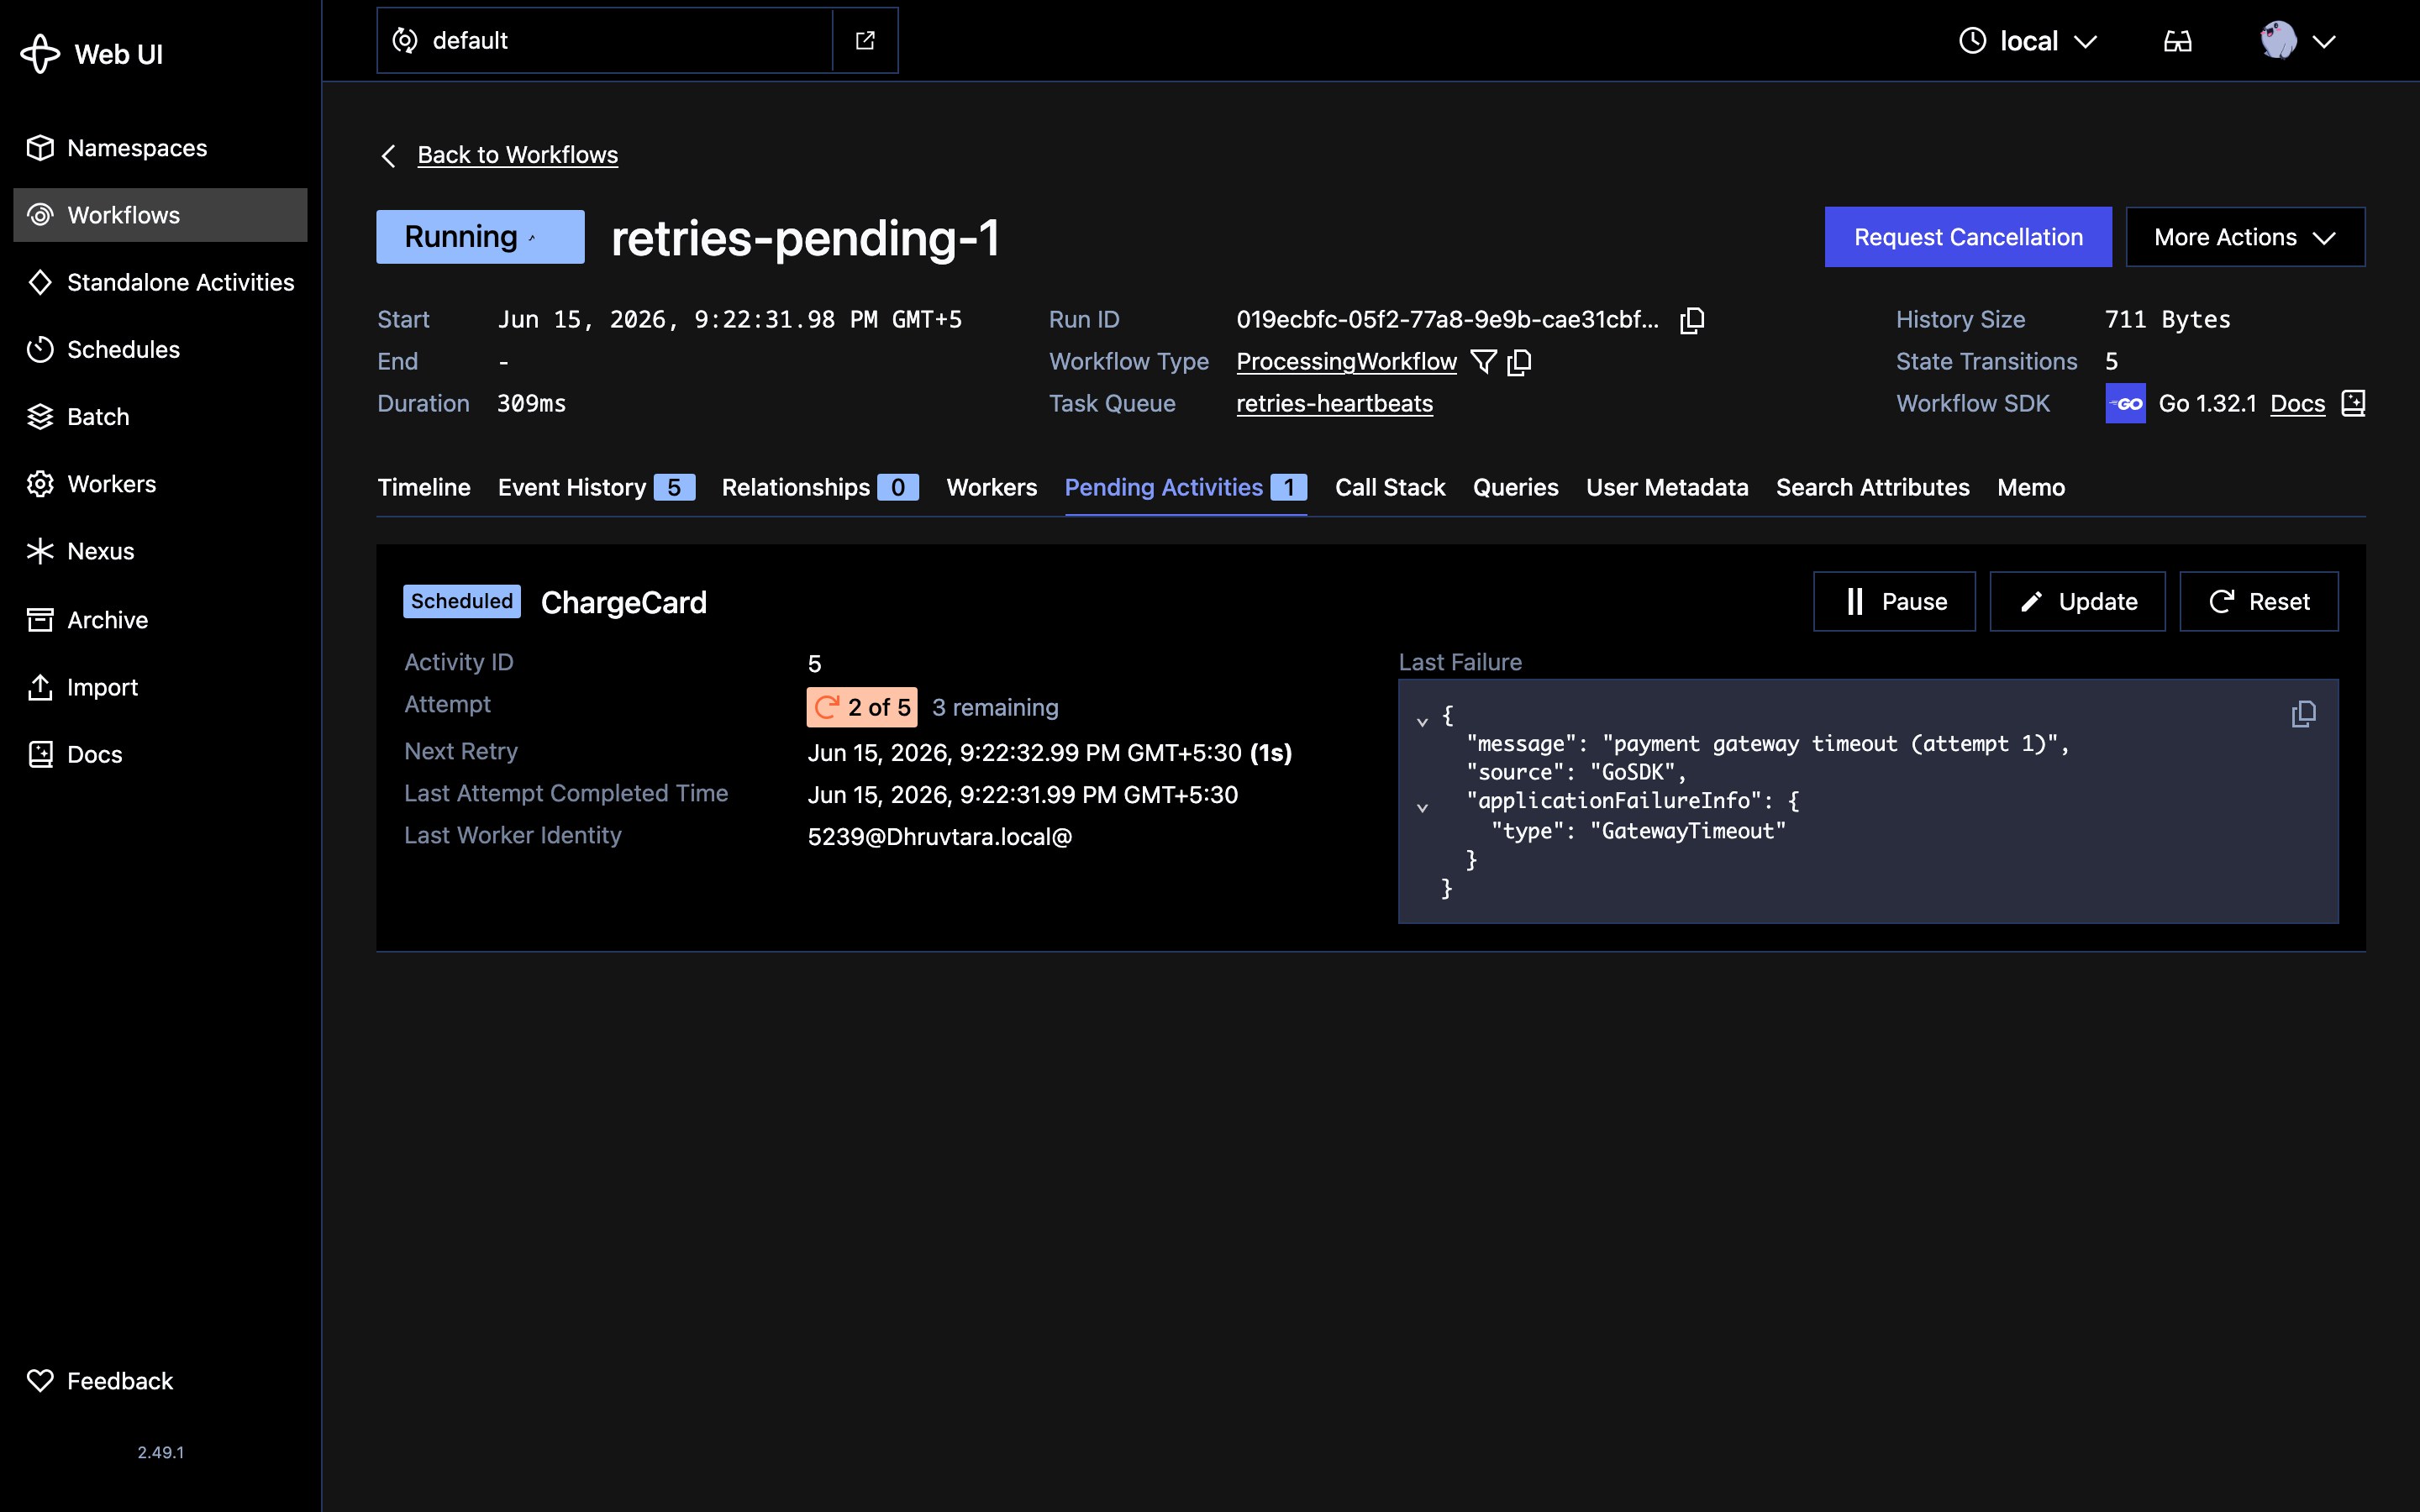
Task: Switch to Relationships tab
Action: 820,488
